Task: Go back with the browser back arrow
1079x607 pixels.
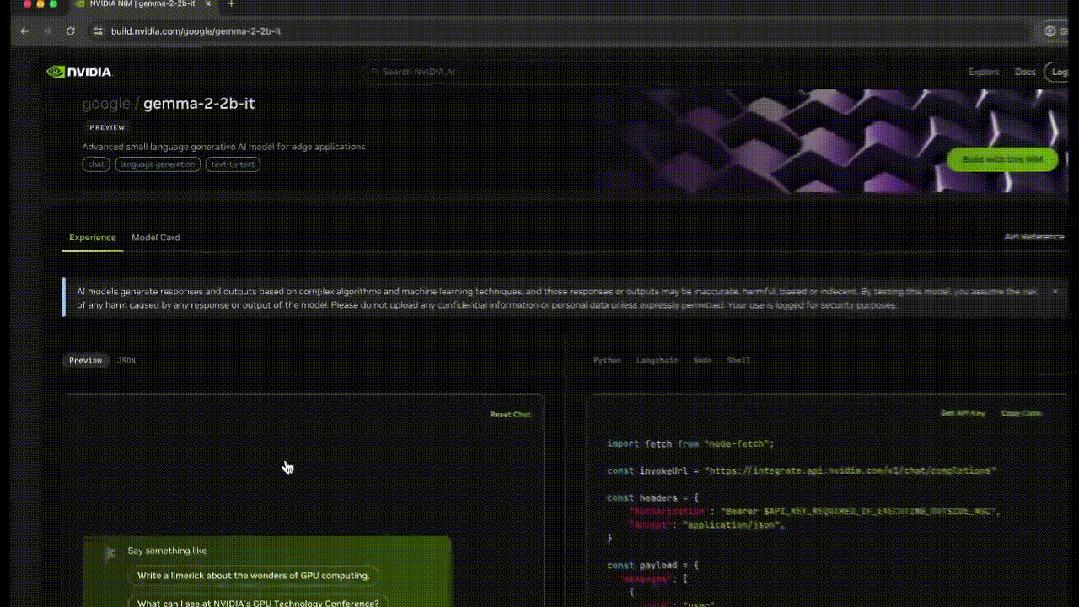Action: click(x=25, y=31)
